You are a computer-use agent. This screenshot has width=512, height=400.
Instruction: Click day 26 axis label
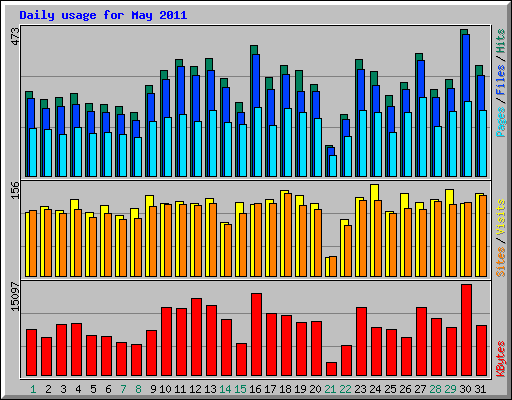point(405,389)
